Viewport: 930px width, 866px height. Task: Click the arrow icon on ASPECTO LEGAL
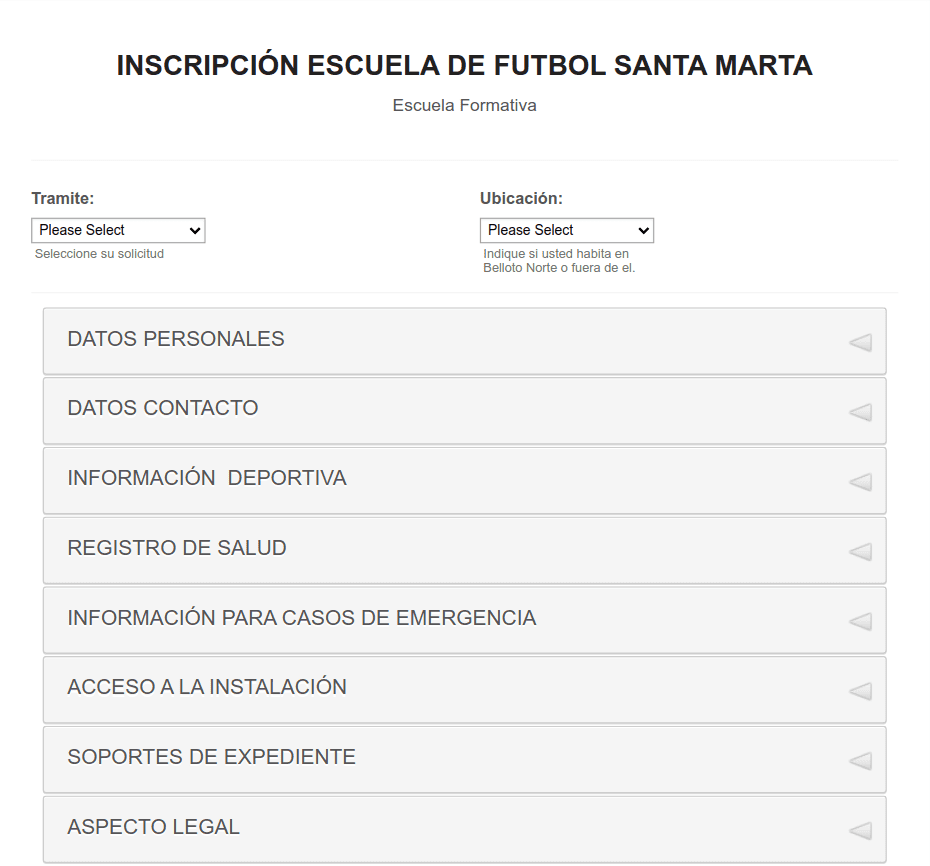point(861,830)
